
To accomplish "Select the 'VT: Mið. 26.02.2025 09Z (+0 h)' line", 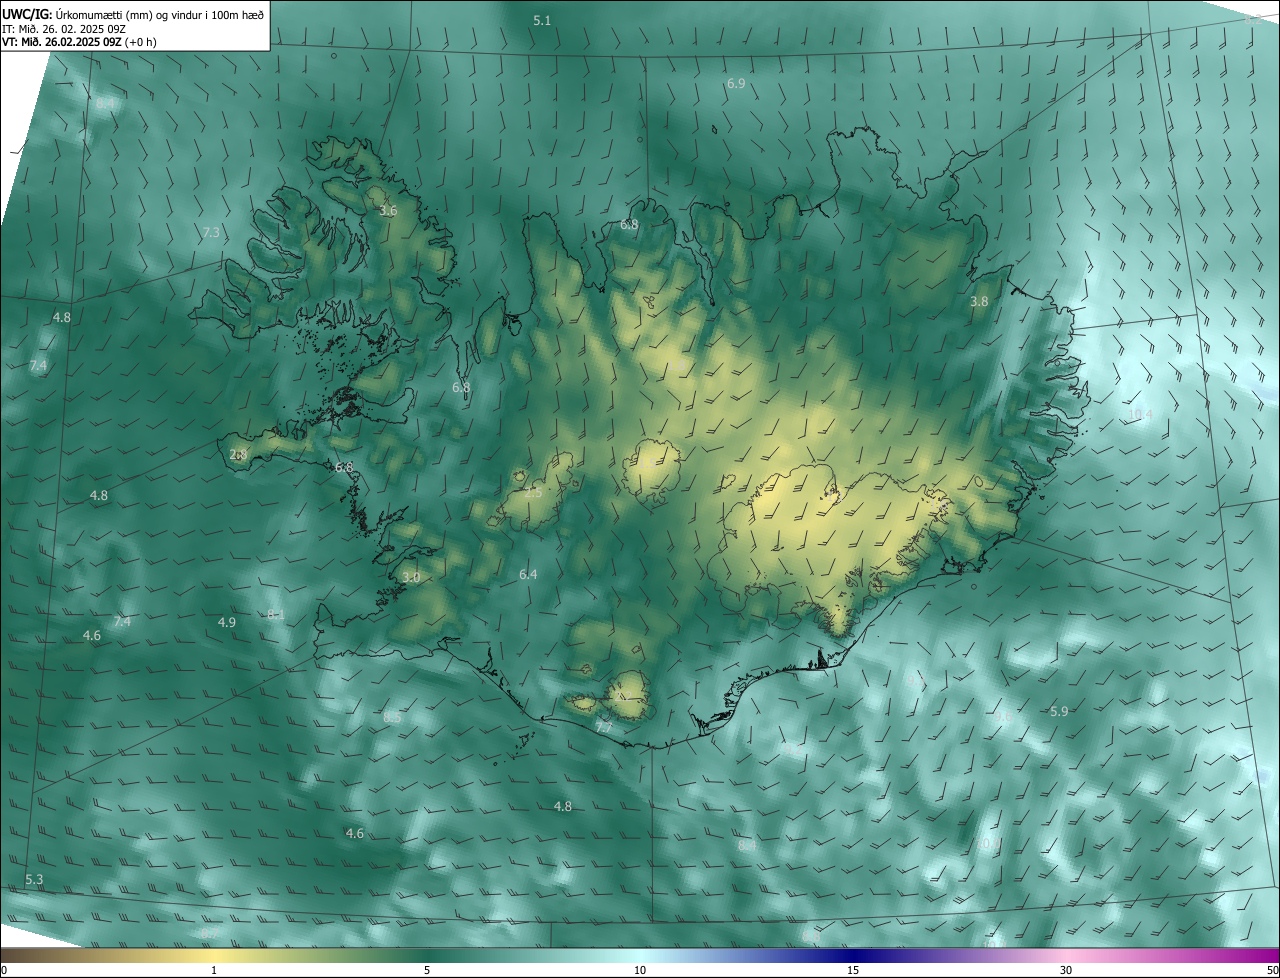I will click(x=80, y=42).
